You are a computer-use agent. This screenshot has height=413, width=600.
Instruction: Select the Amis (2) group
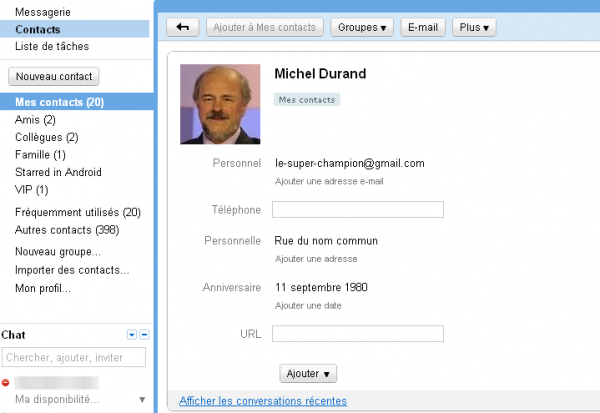pyautogui.click(x=35, y=120)
